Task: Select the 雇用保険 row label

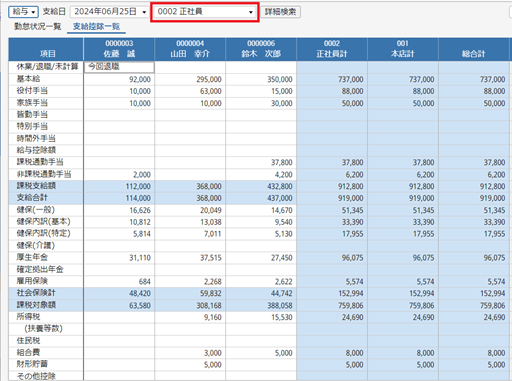Action: 32,281
